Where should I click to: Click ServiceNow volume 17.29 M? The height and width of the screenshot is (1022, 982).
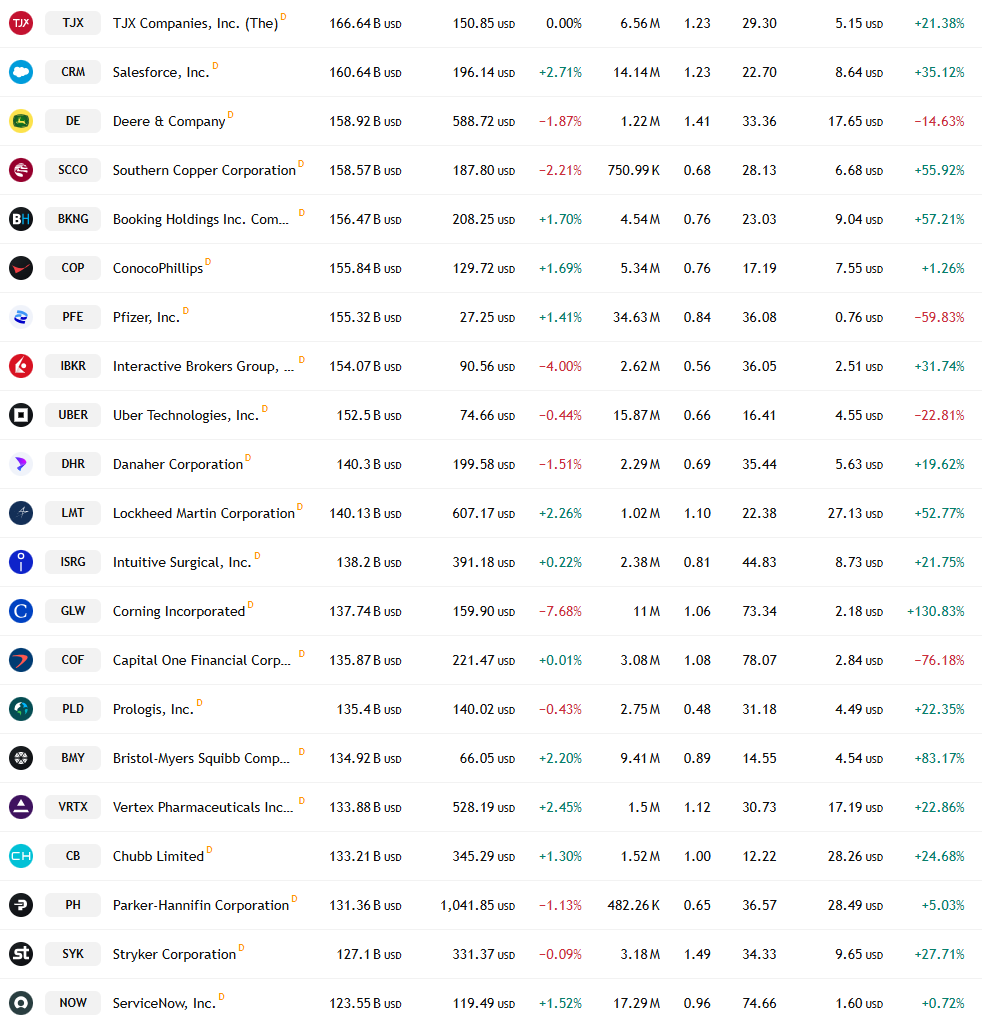point(636,1003)
